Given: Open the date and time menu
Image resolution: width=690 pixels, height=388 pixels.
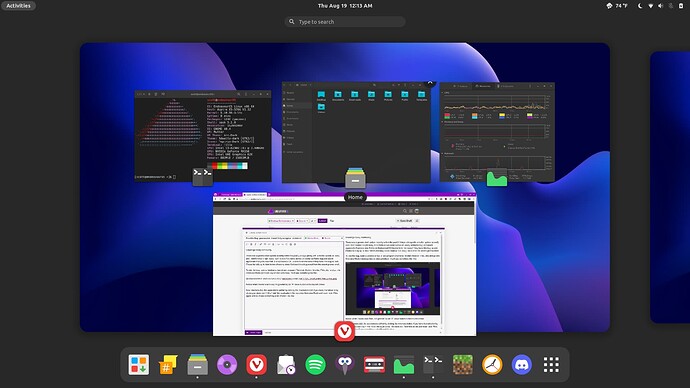Looking at the screenshot, I should 345,6.
